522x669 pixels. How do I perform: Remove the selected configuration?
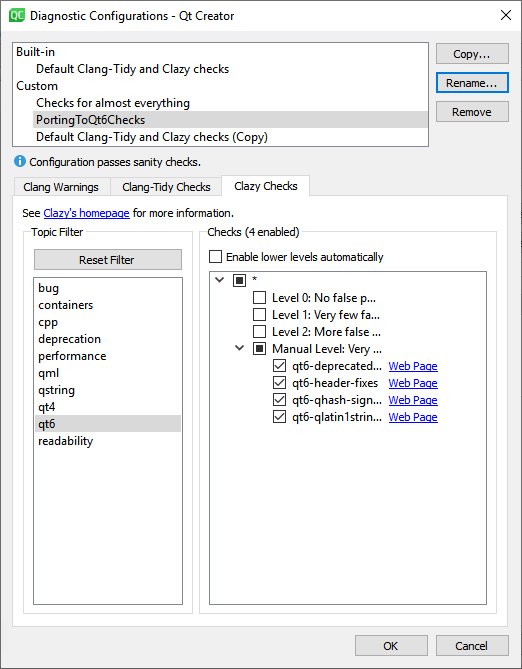472,112
